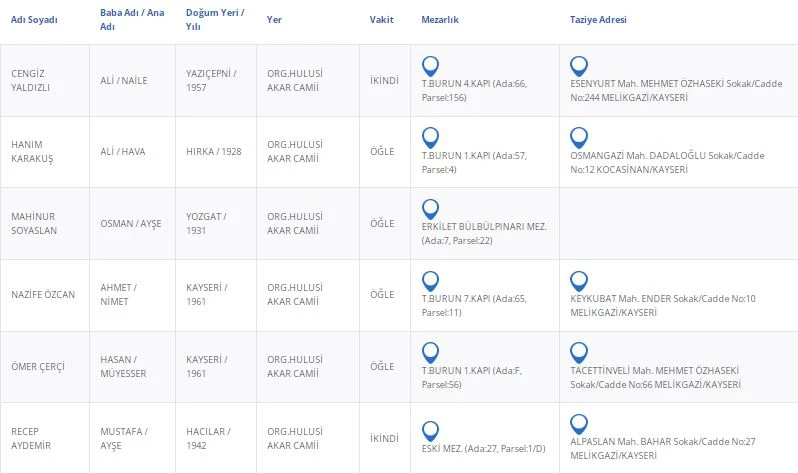Click cemetery map pin for Hanım Karakuş
This screenshot has height=473, width=798.
click(x=431, y=138)
